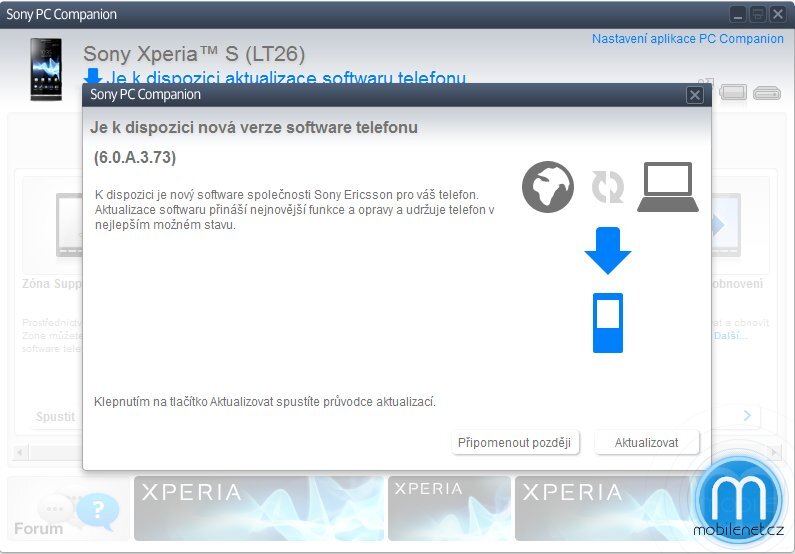Click heading Je k dispozici nová verze software telefonu
This screenshot has height=554, width=795.
pyautogui.click(x=254, y=127)
